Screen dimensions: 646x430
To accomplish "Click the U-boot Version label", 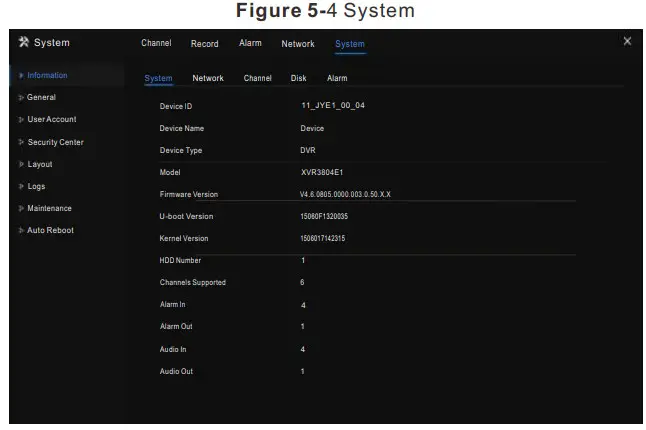I will pos(186,216).
